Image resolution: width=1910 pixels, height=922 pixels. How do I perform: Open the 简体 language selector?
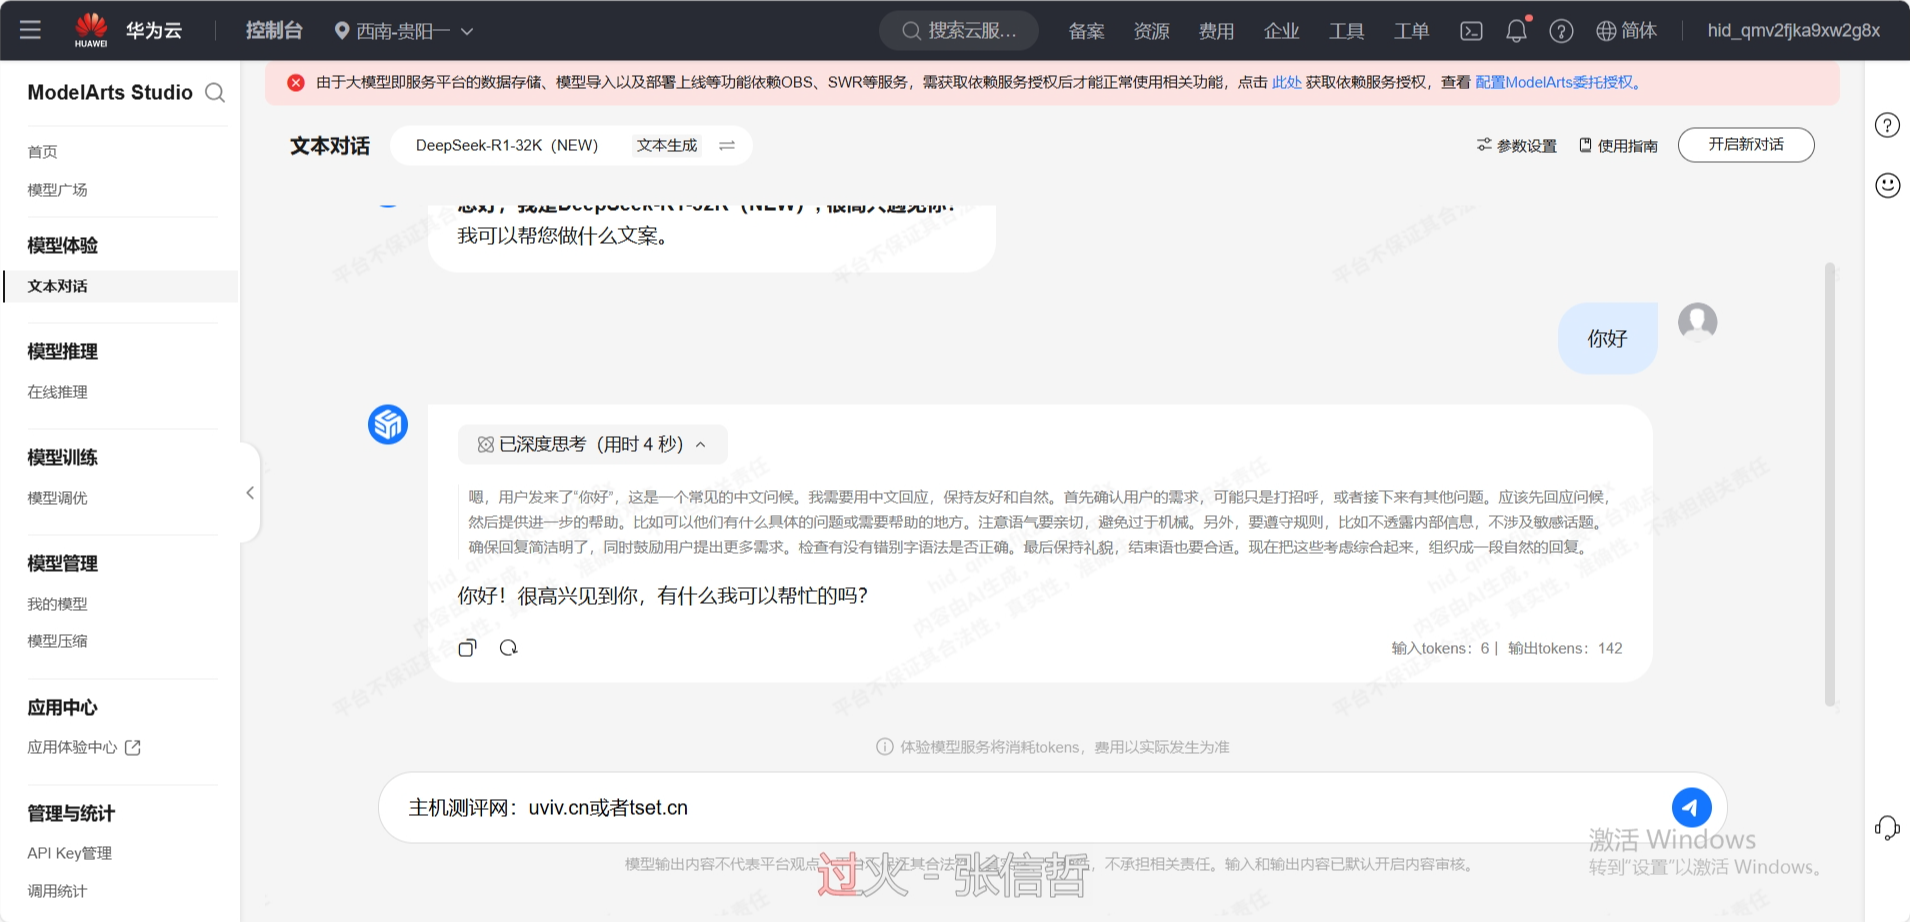coord(1626,31)
